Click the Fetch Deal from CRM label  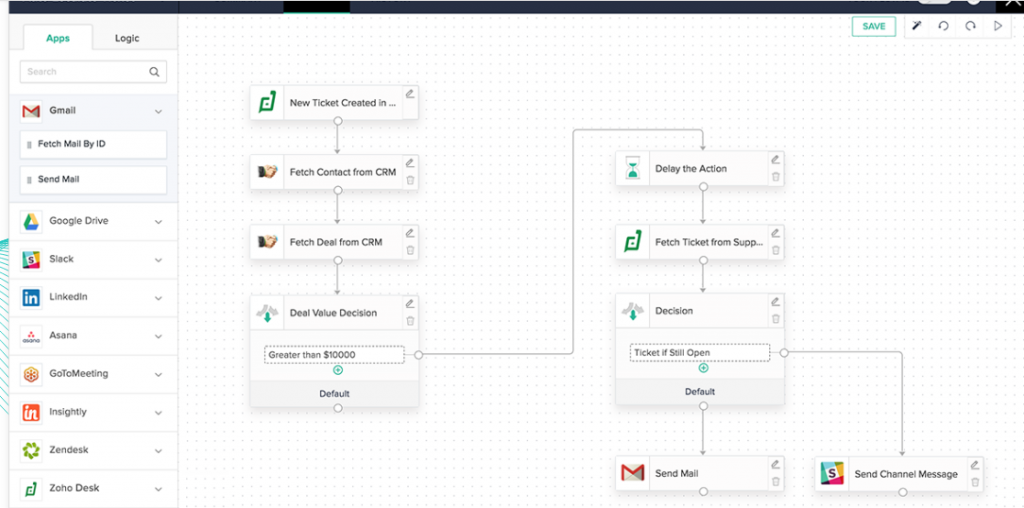336,242
